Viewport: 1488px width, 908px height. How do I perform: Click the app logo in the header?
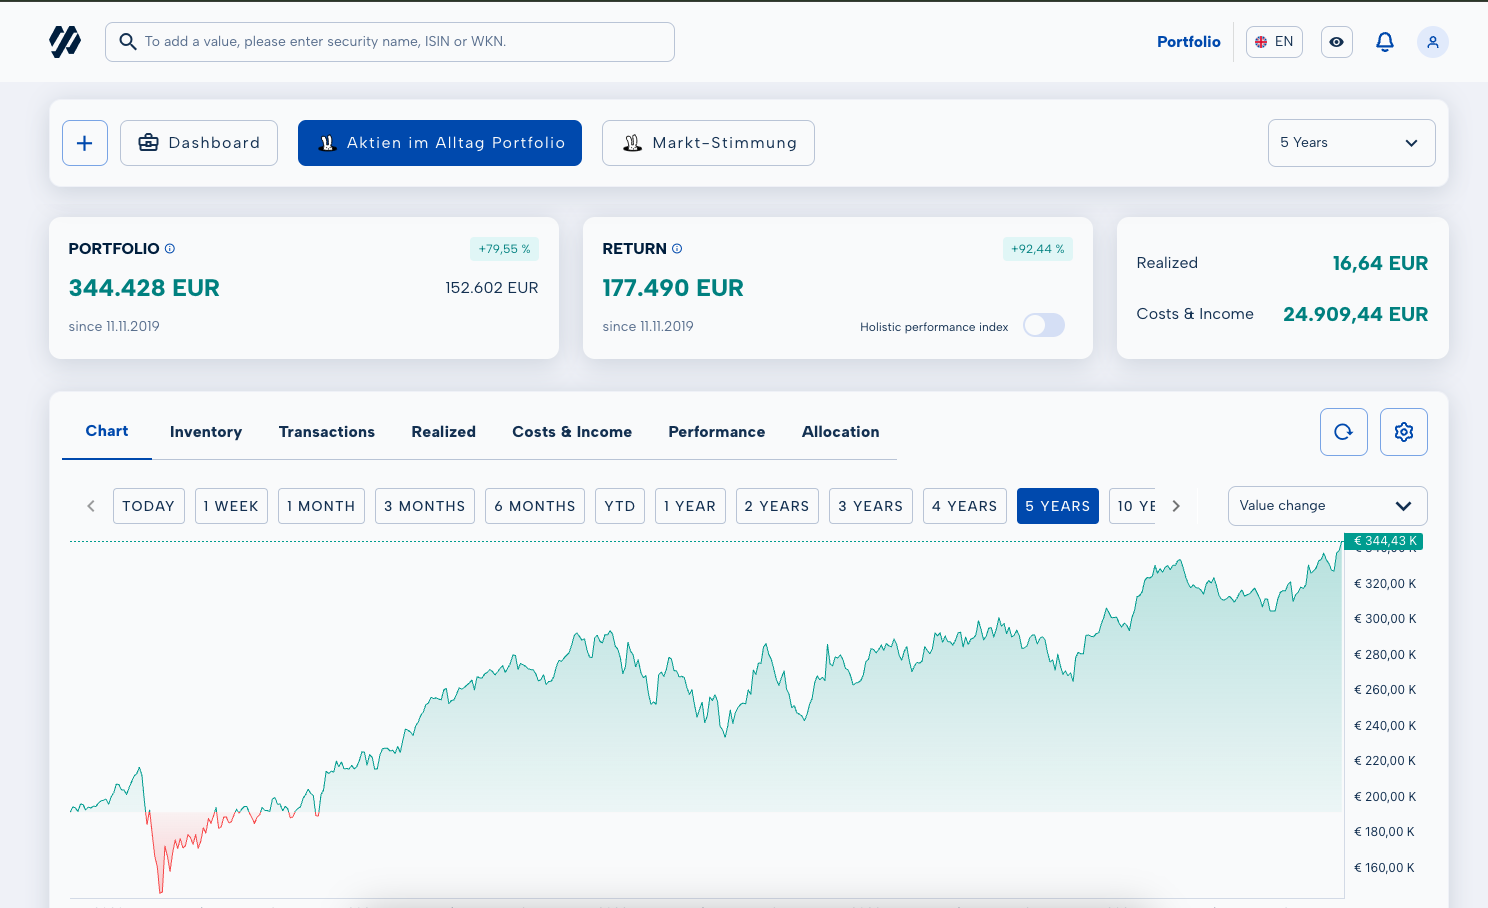(65, 41)
